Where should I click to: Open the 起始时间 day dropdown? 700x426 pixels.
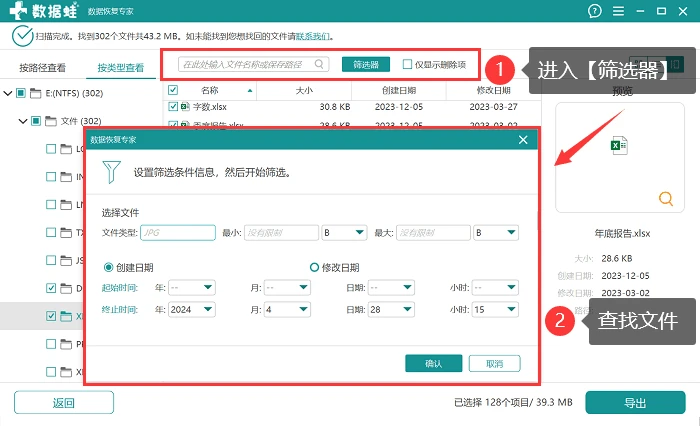[x=391, y=287]
